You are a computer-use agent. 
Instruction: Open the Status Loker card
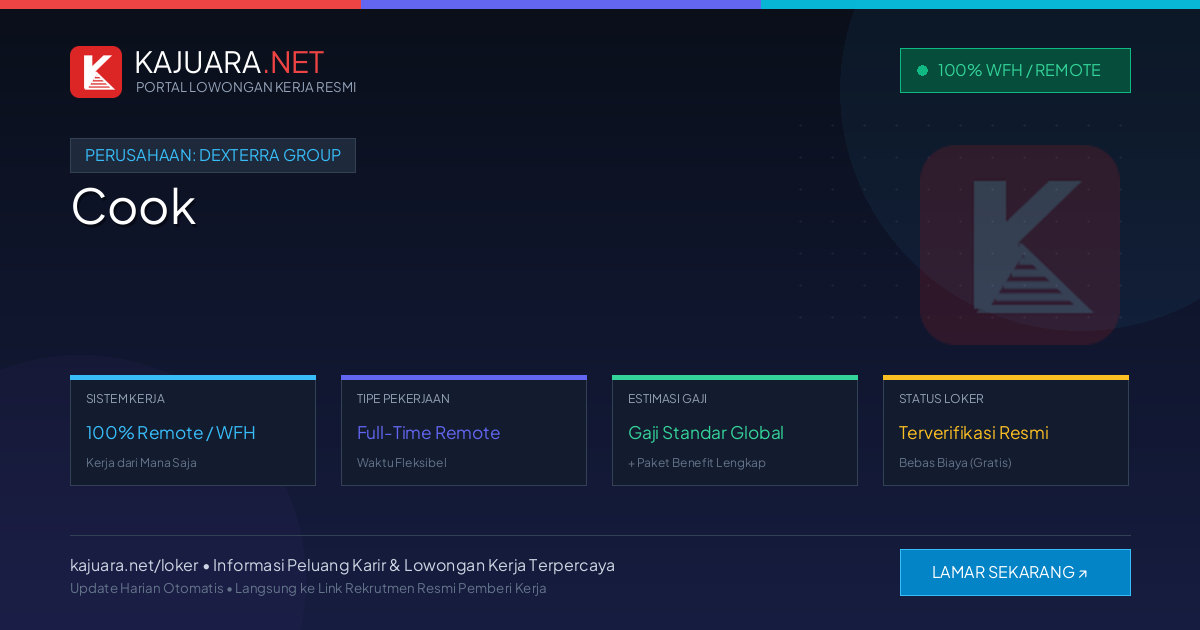coord(1006,430)
